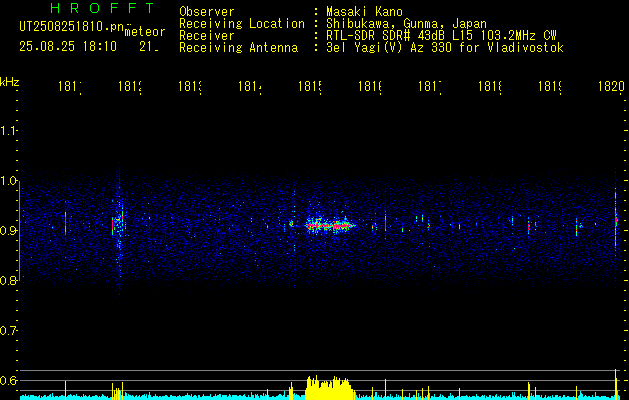Screen dimensions: 629x400
Task: Click the 1.1 kHz frequency axis label
Action: pyautogui.click(x=8, y=131)
